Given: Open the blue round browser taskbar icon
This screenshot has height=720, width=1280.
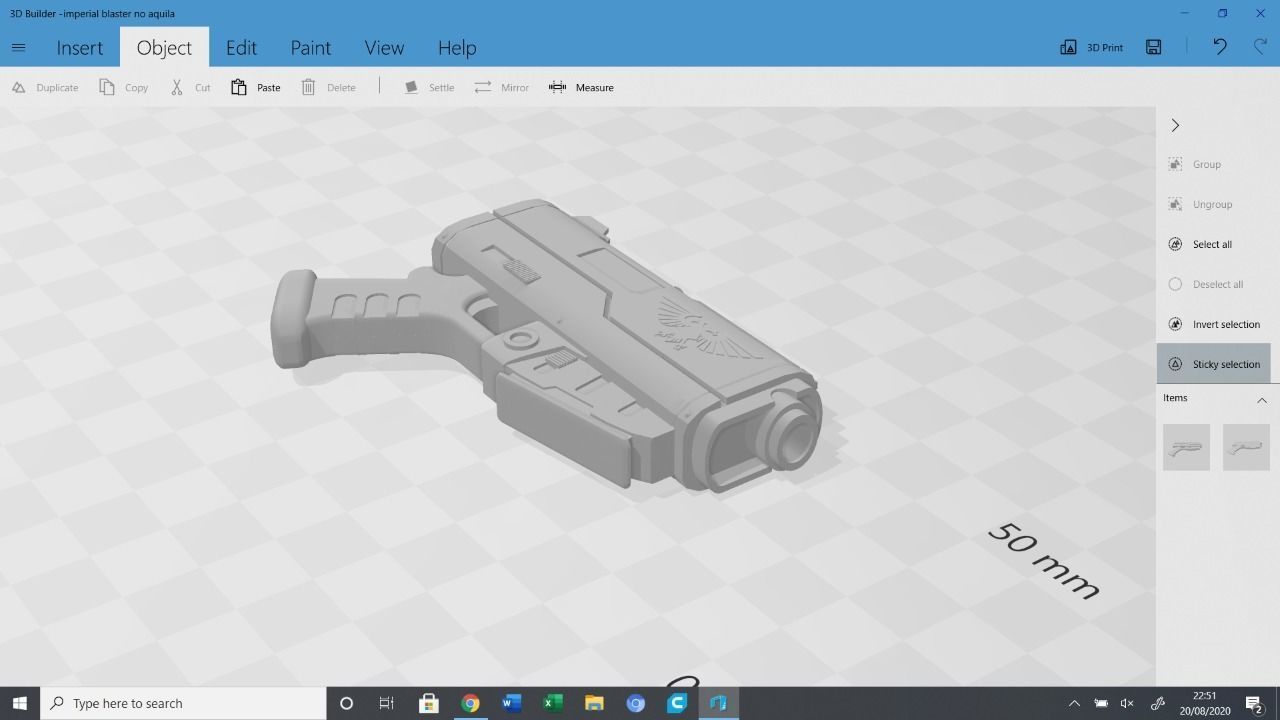Looking at the screenshot, I should click(635, 703).
